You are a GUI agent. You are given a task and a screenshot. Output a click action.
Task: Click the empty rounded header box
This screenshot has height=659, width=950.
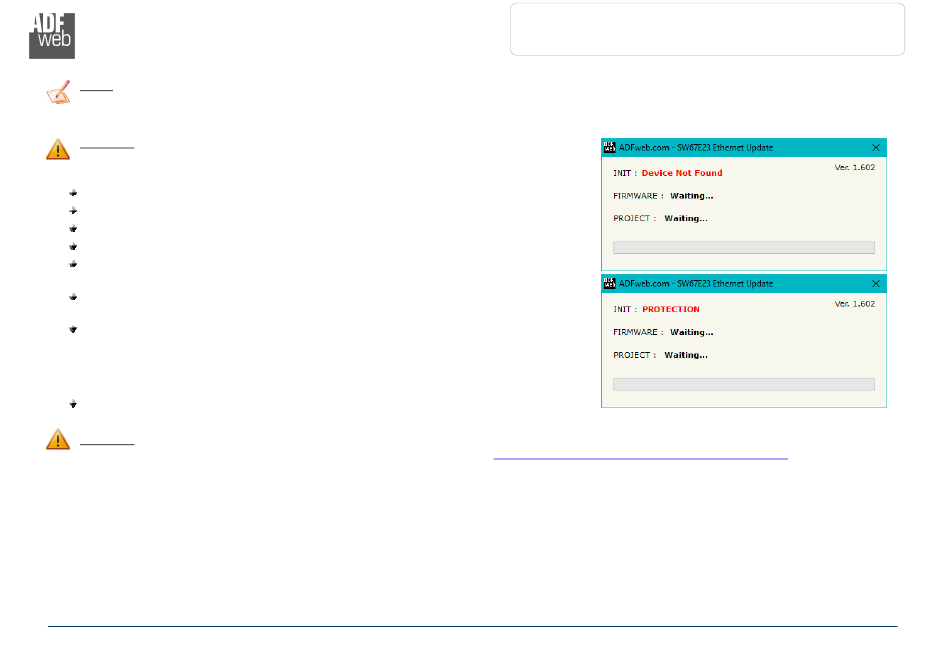[707, 29]
